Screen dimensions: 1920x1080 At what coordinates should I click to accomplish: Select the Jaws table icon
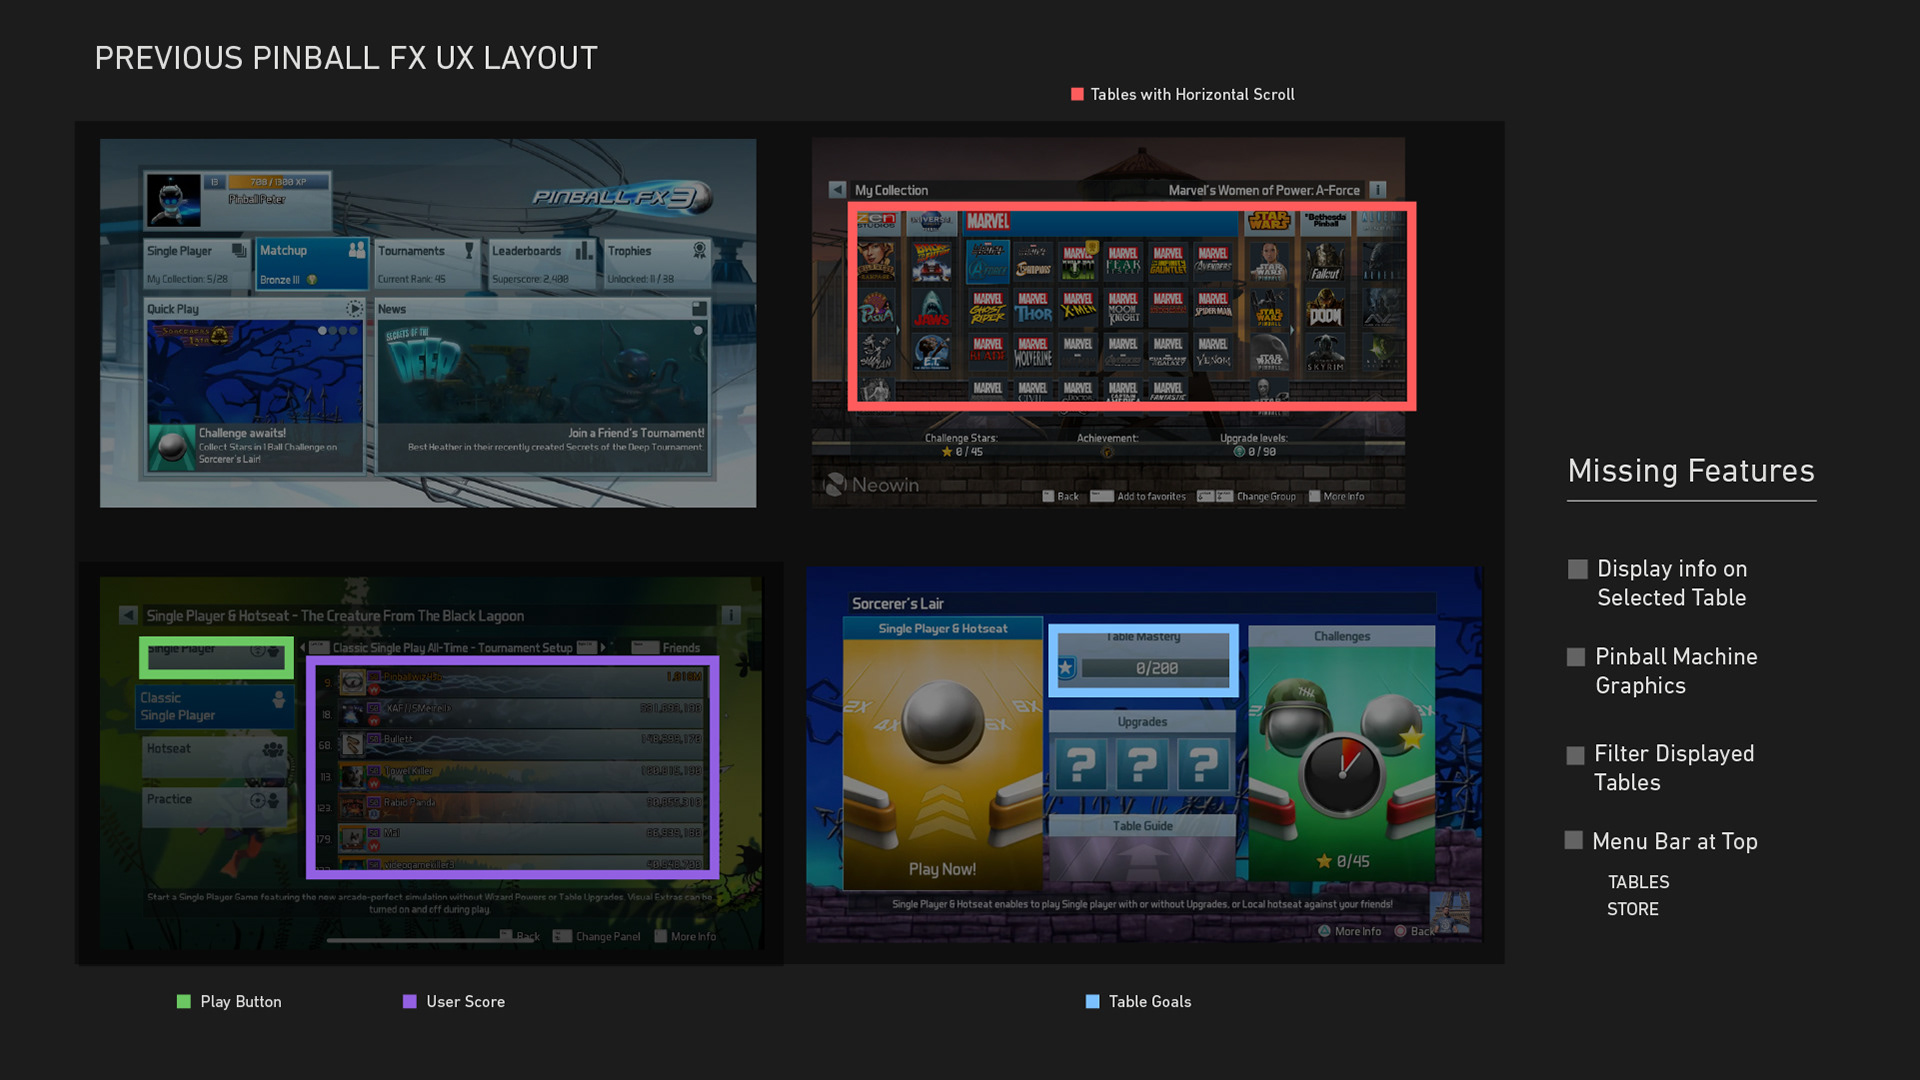pyautogui.click(x=931, y=309)
